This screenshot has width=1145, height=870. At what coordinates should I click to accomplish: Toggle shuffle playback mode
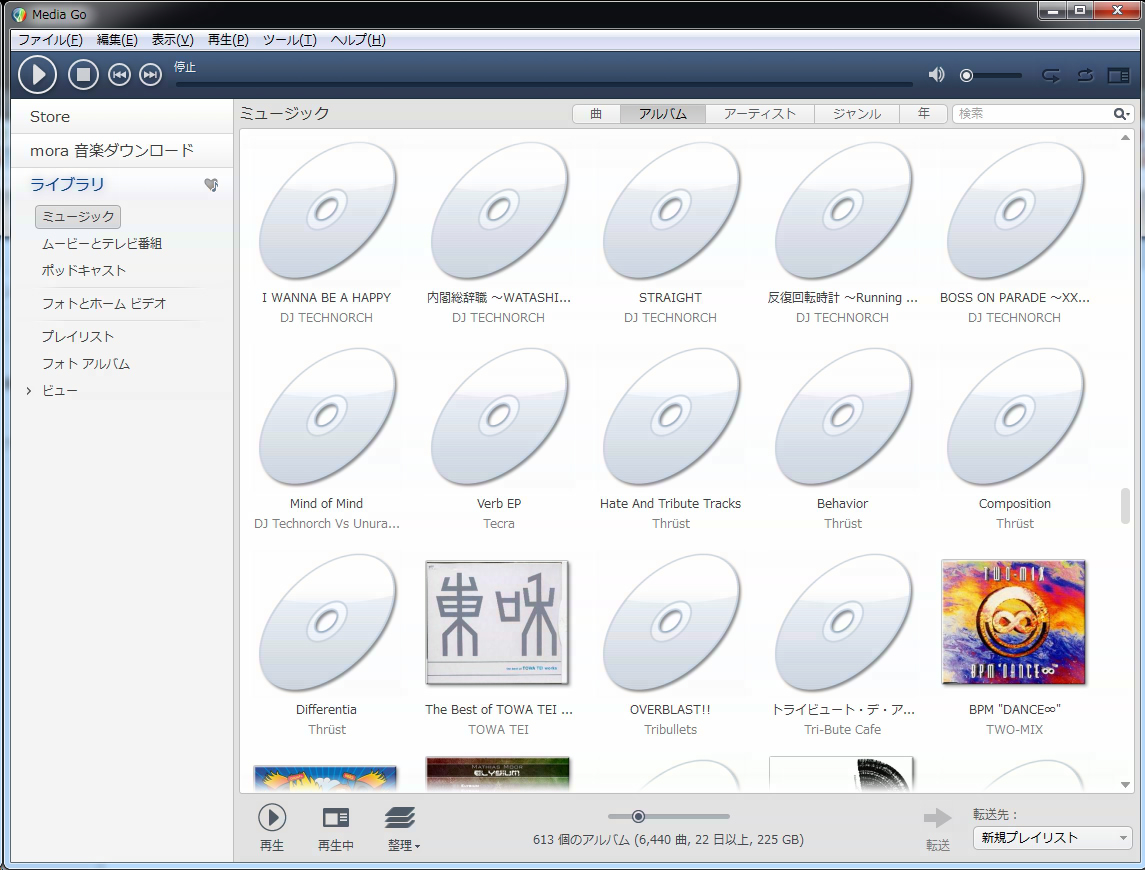[1051, 75]
